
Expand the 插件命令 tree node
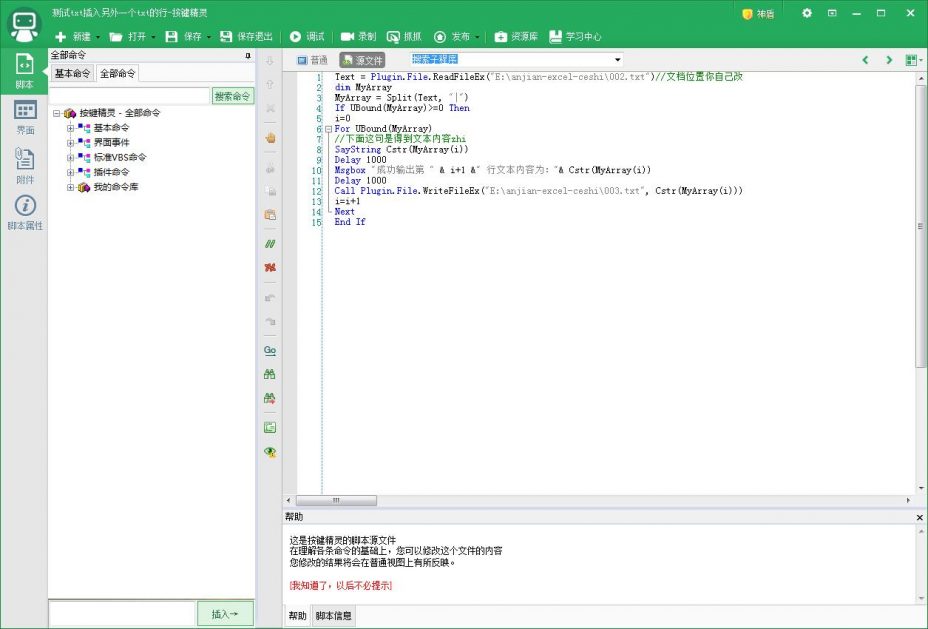[71, 172]
